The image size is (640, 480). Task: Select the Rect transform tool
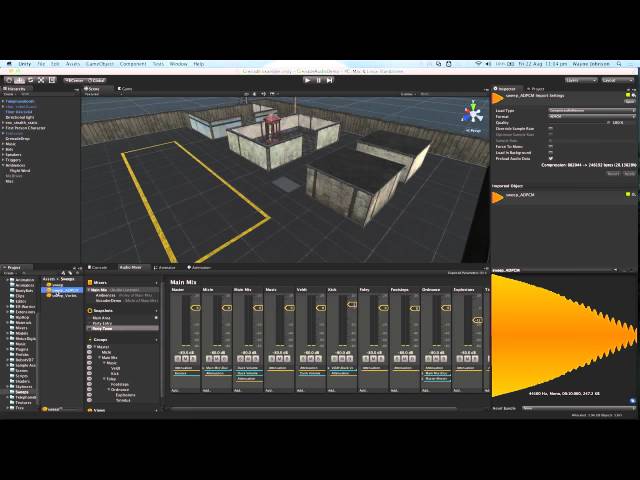pos(52,80)
